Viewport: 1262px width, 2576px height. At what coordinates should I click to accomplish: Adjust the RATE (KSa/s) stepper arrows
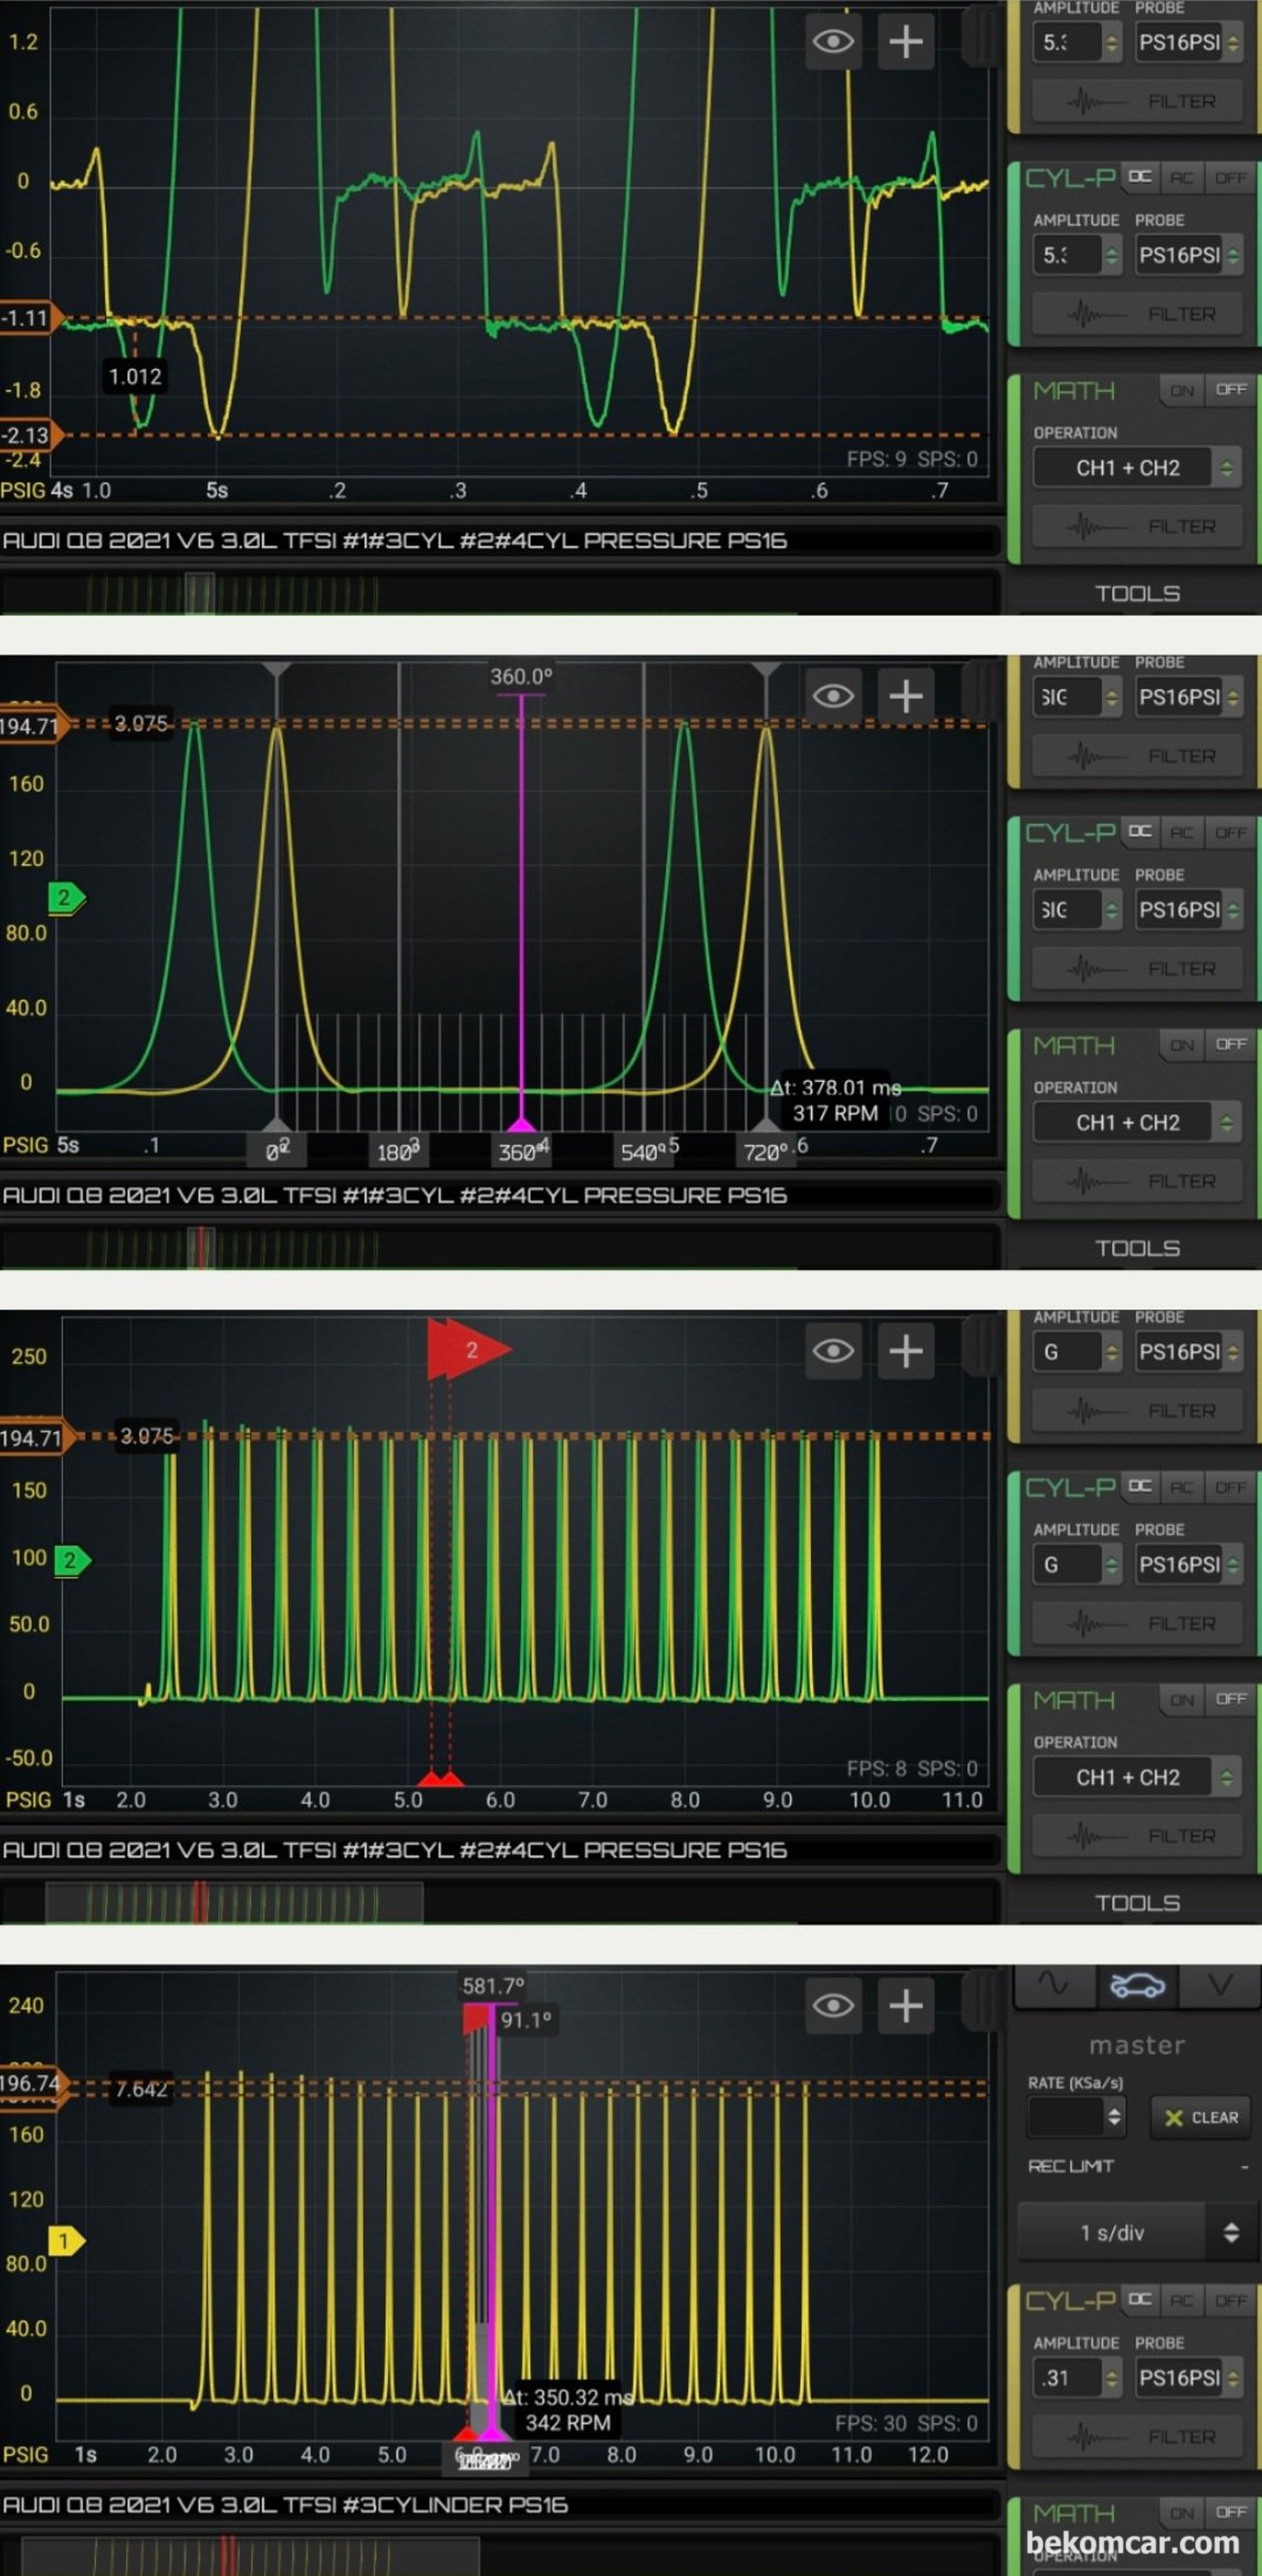coord(1114,2115)
